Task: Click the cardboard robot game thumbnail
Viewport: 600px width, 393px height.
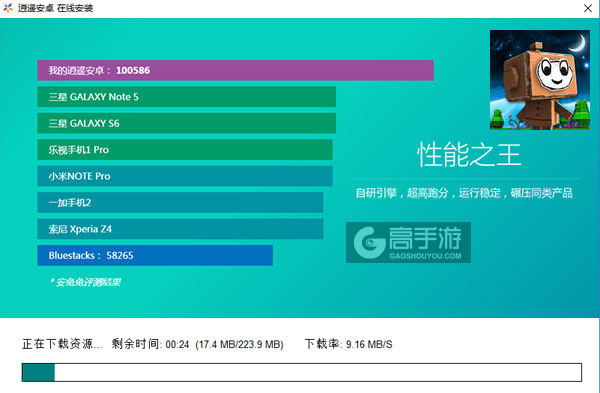Action: tap(540, 80)
